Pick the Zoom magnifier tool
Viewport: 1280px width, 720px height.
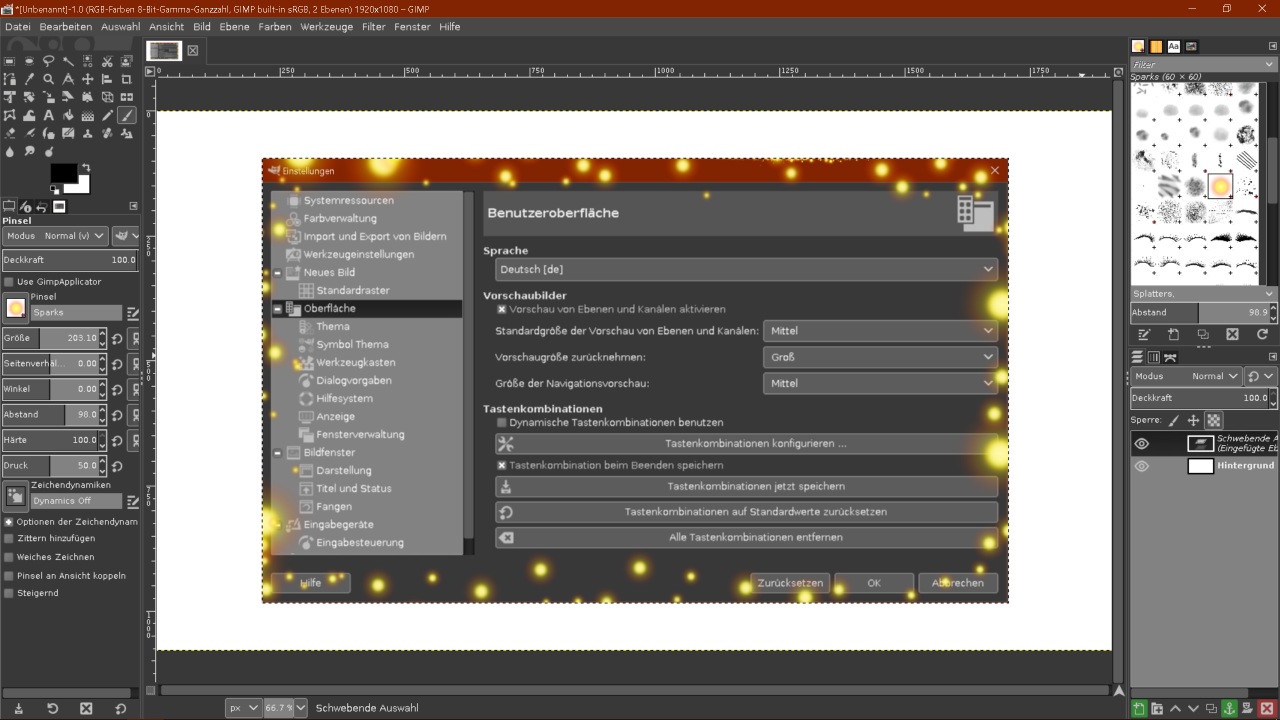[x=48, y=79]
